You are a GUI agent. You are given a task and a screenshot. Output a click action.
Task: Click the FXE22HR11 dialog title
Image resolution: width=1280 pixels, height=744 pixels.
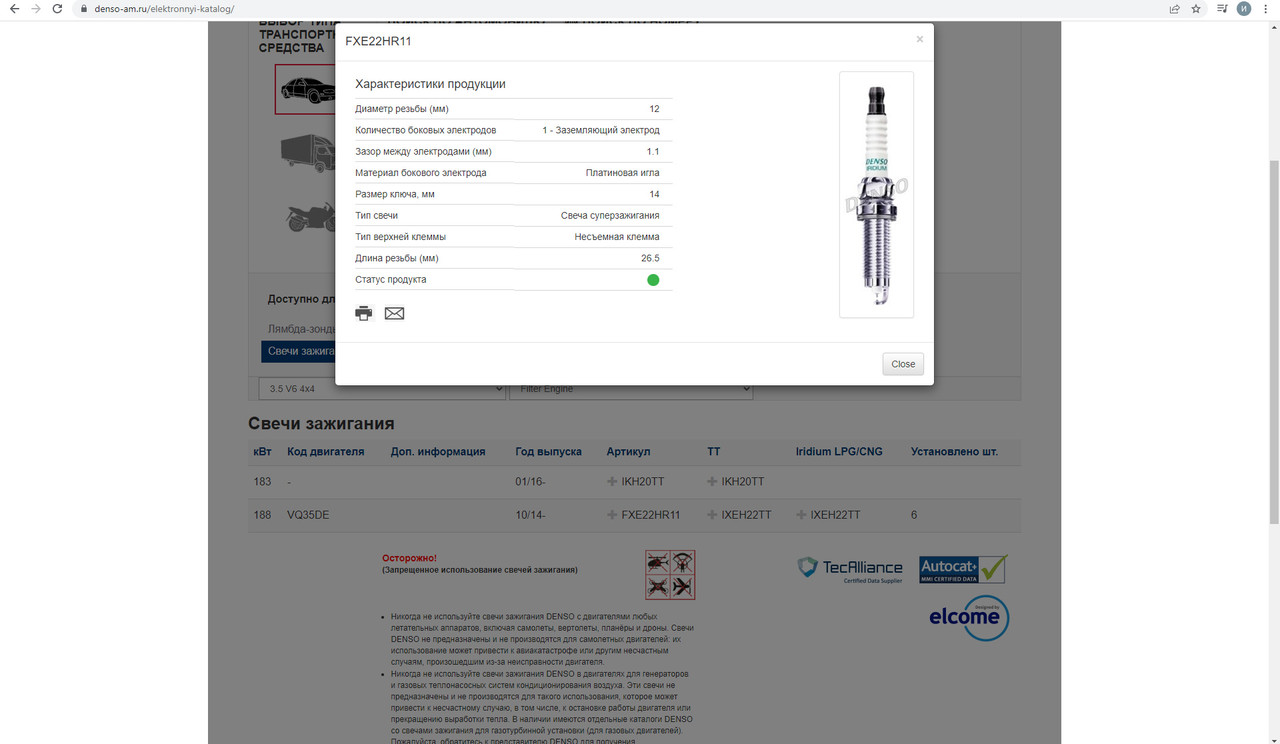[378, 42]
